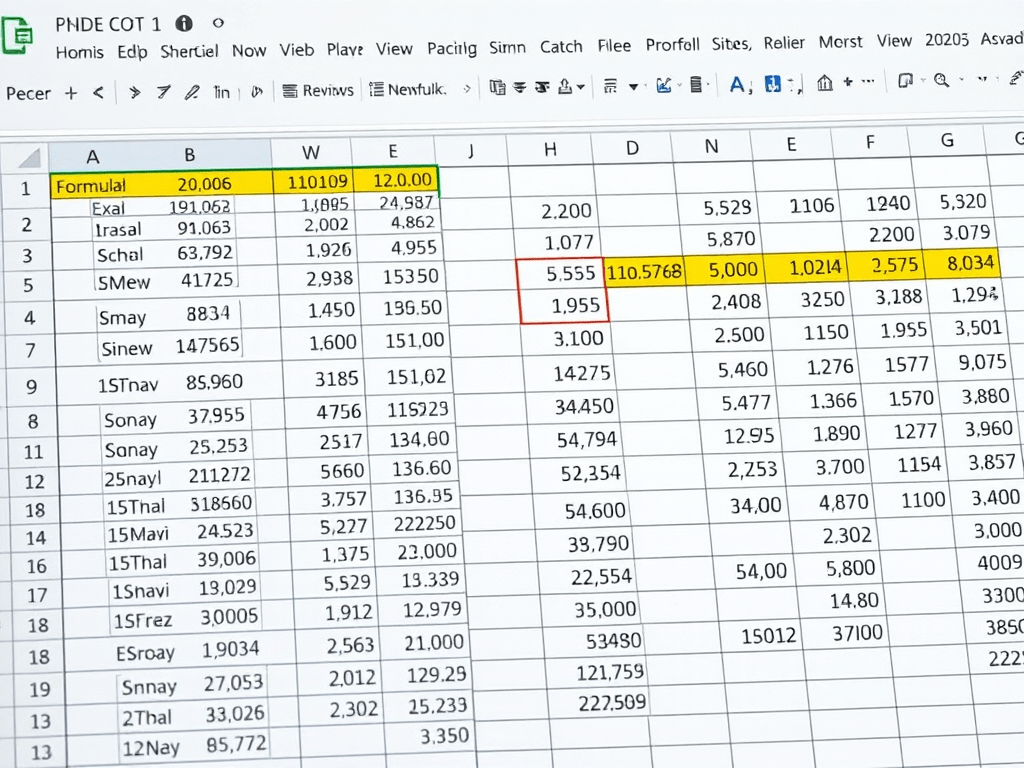Click the select-all corner triangle

[30, 157]
